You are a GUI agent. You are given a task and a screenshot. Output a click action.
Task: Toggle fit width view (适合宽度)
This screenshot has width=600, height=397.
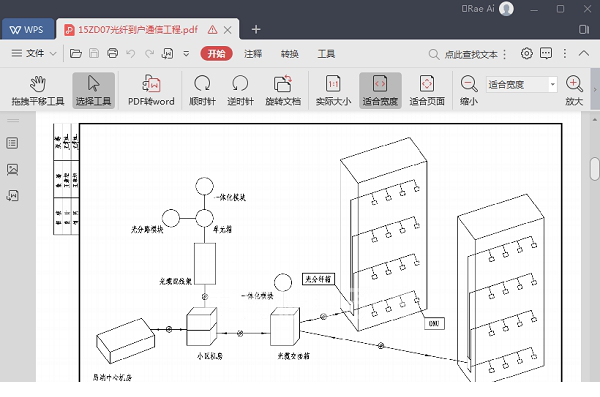click(380, 90)
